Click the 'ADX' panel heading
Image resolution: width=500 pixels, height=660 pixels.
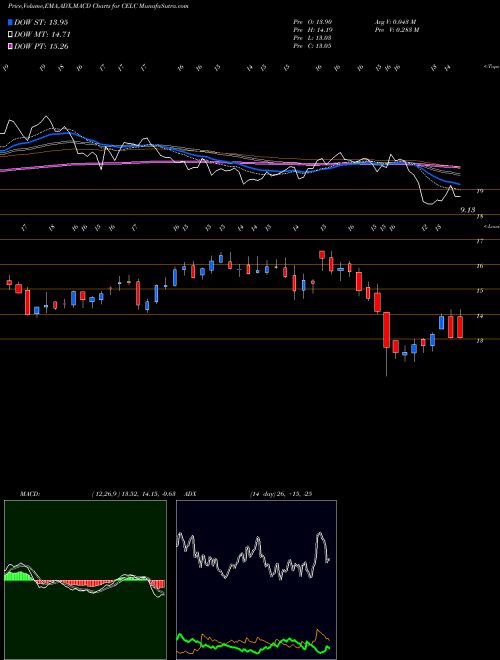(x=190, y=494)
